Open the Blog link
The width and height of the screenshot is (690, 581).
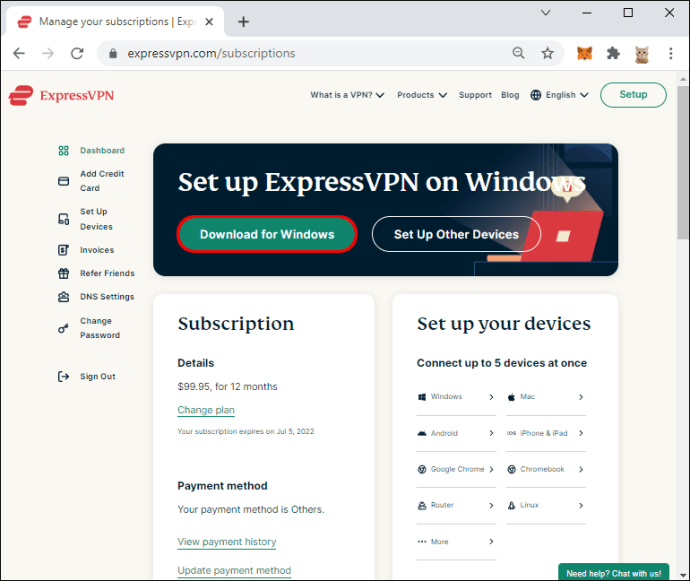pos(510,95)
